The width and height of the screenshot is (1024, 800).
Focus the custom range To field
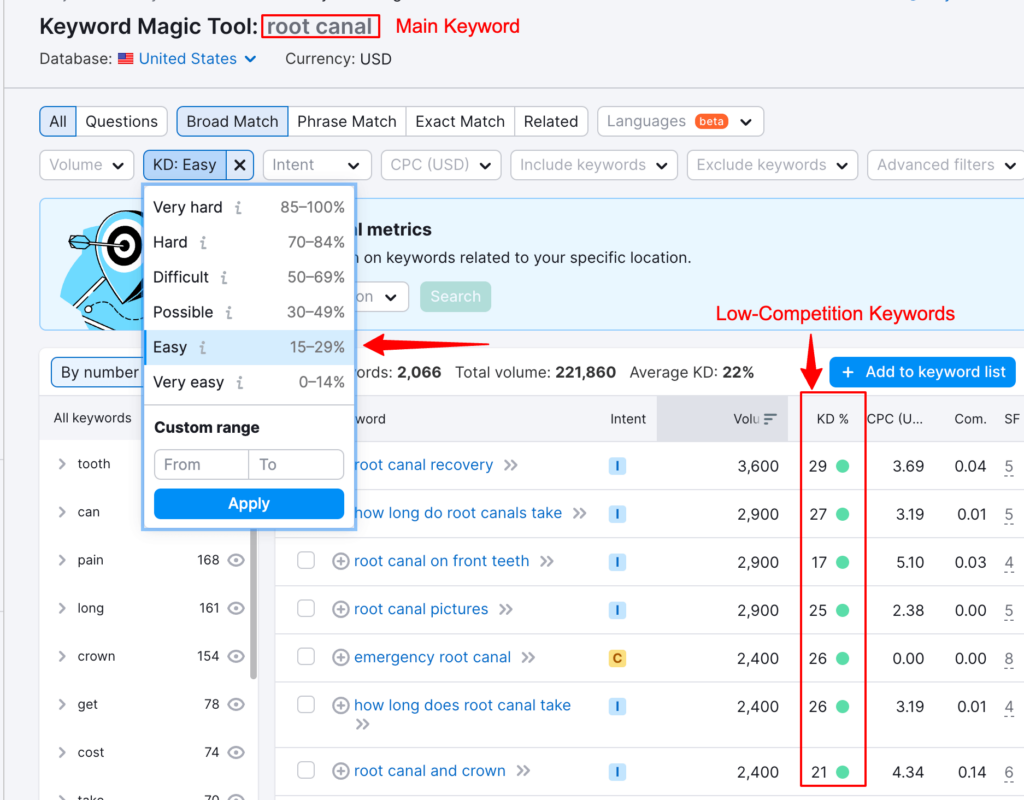click(x=296, y=464)
